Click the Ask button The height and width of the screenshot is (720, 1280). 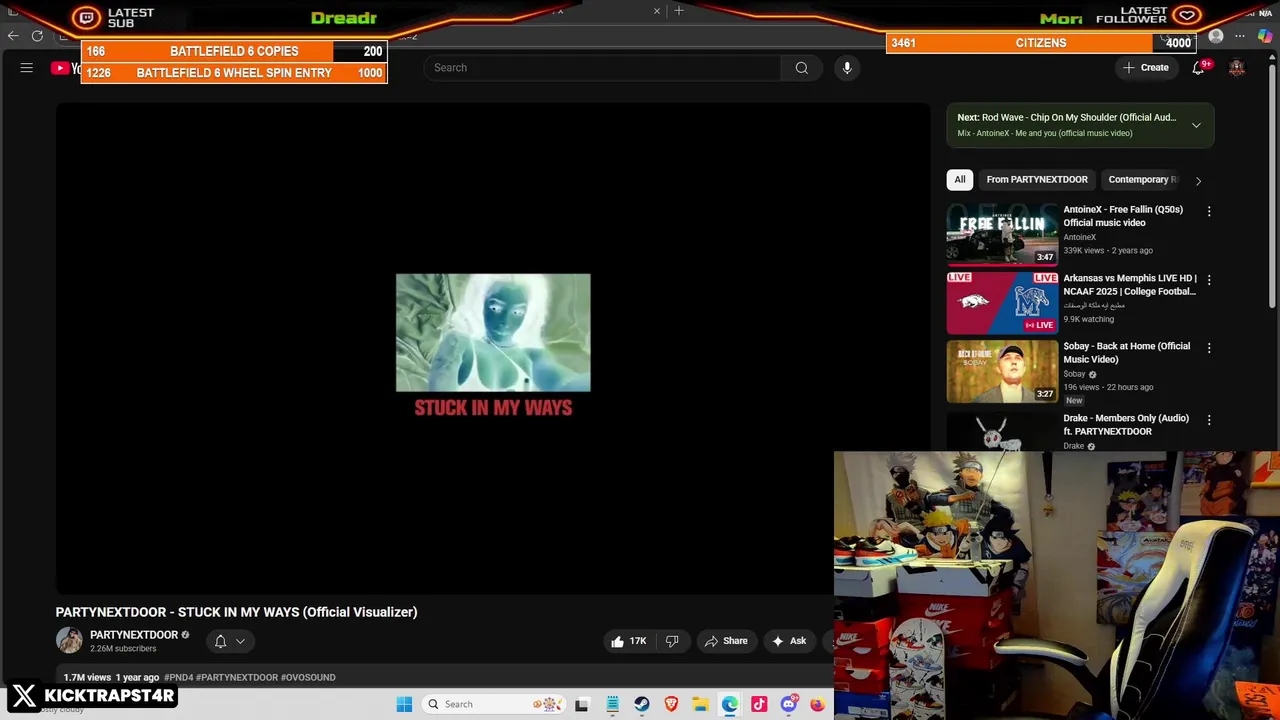[x=789, y=641]
